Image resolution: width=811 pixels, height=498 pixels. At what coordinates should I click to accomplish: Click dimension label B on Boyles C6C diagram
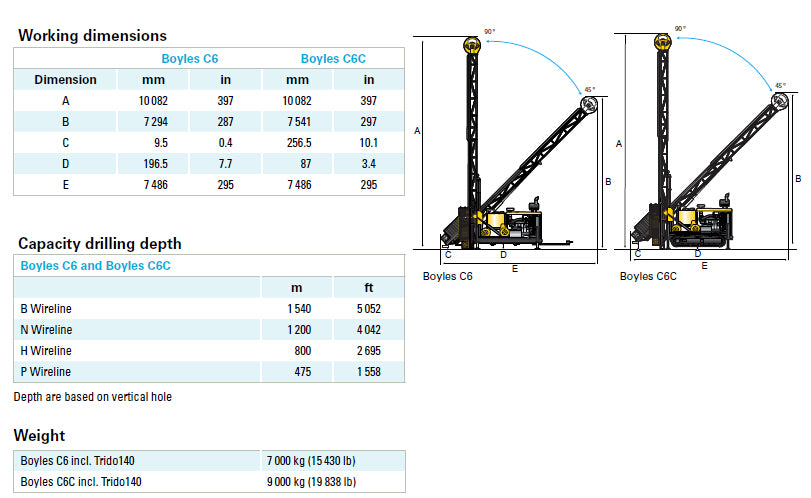(798, 178)
